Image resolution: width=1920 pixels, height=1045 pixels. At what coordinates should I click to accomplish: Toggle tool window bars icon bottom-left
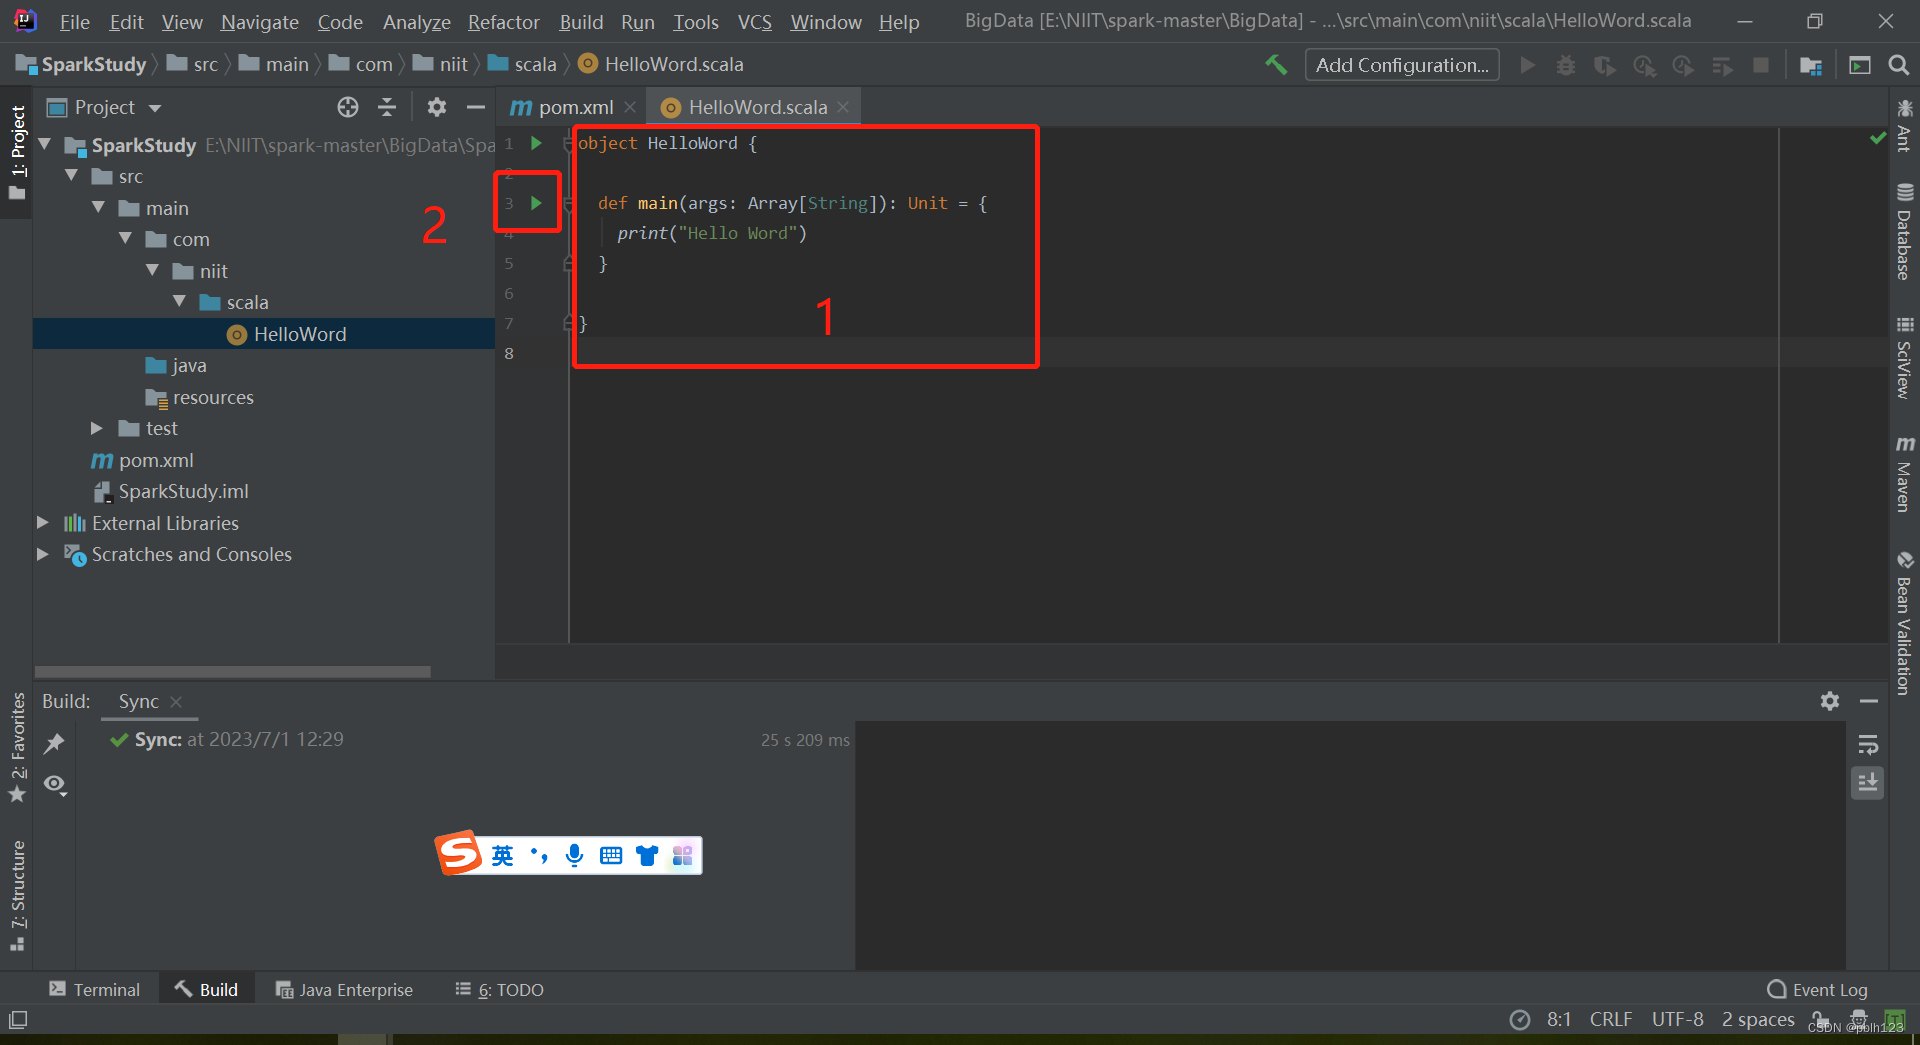(18, 1020)
